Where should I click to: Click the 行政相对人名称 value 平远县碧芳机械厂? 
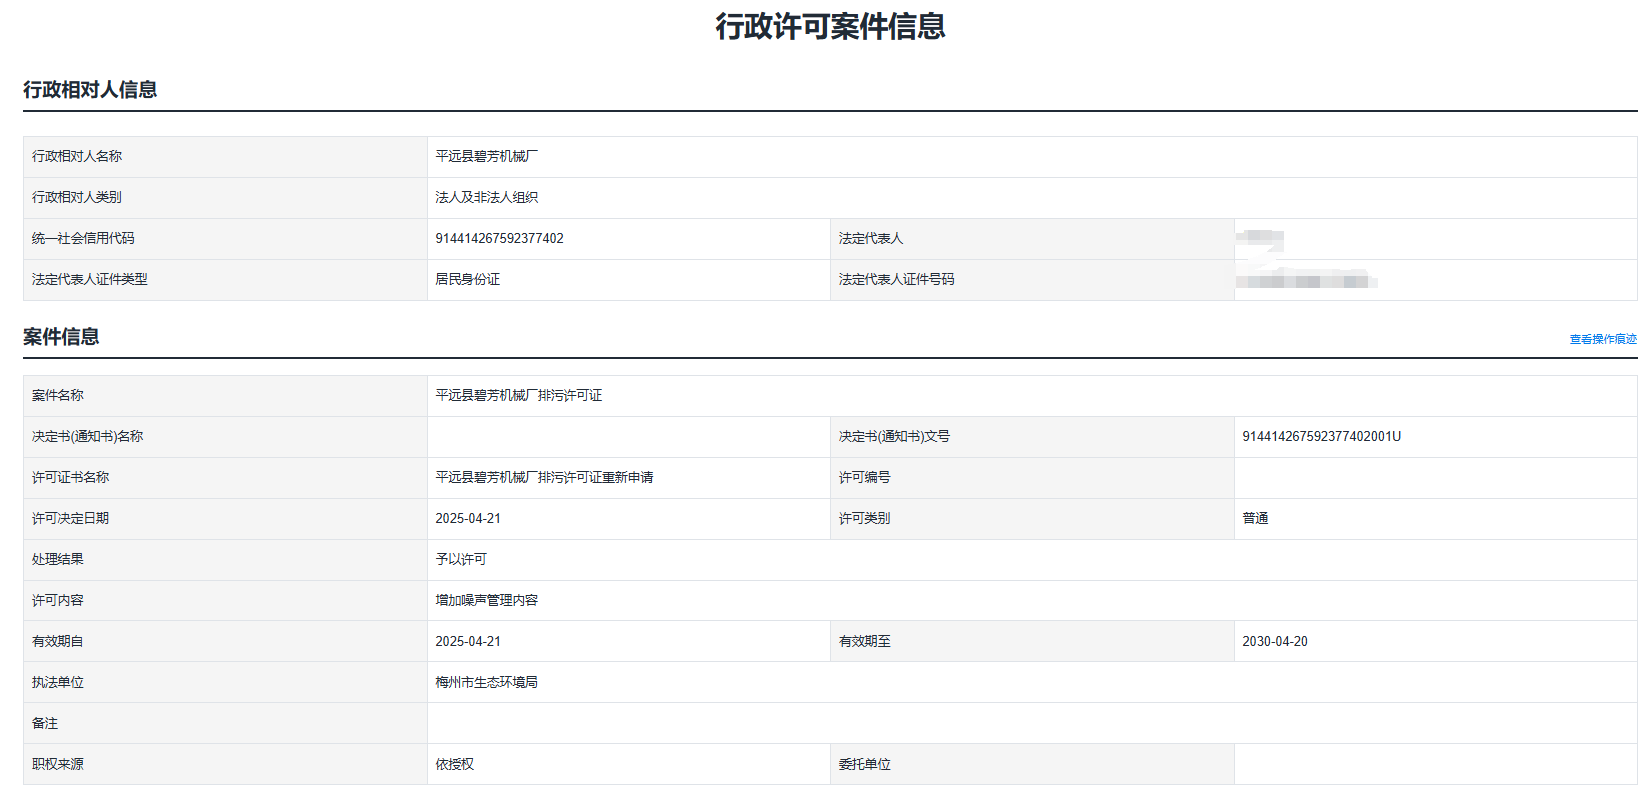coord(486,157)
